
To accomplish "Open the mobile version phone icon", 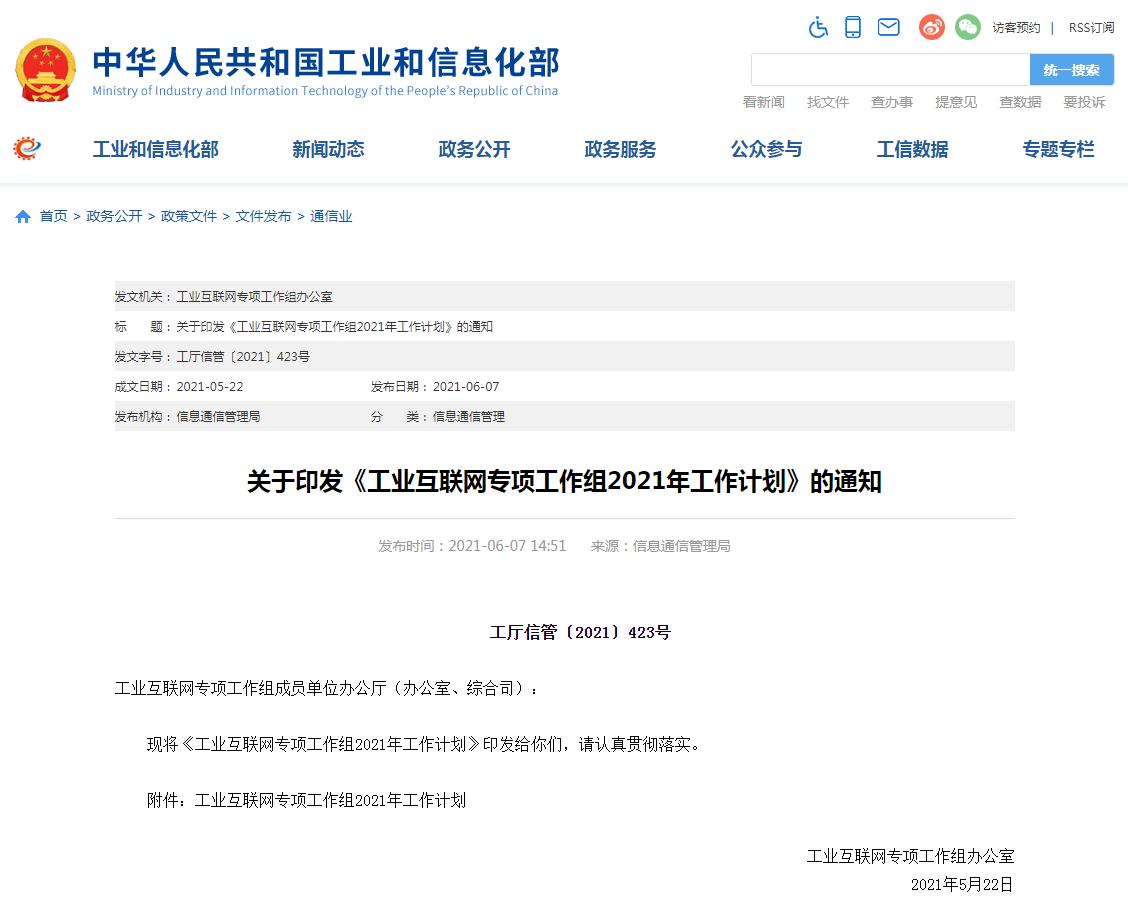I will coord(853,27).
